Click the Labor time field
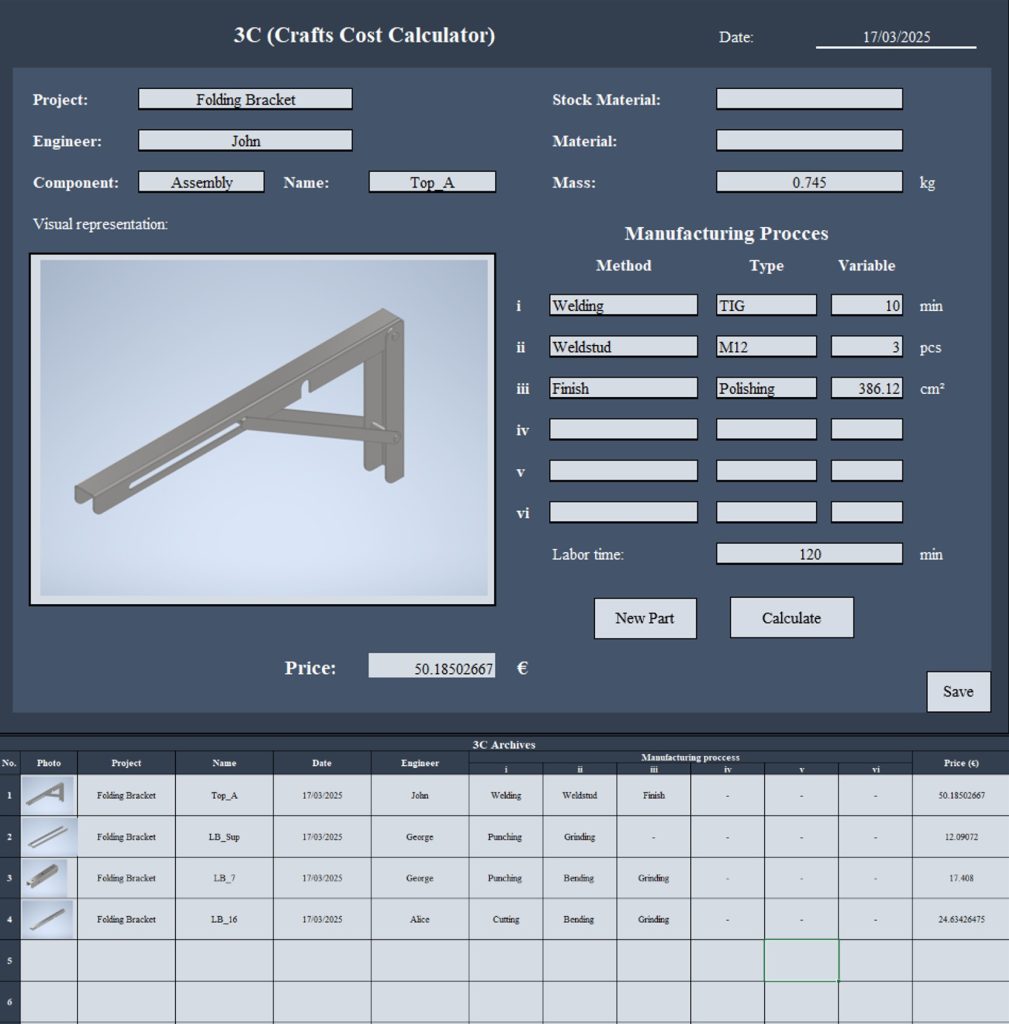 809,554
